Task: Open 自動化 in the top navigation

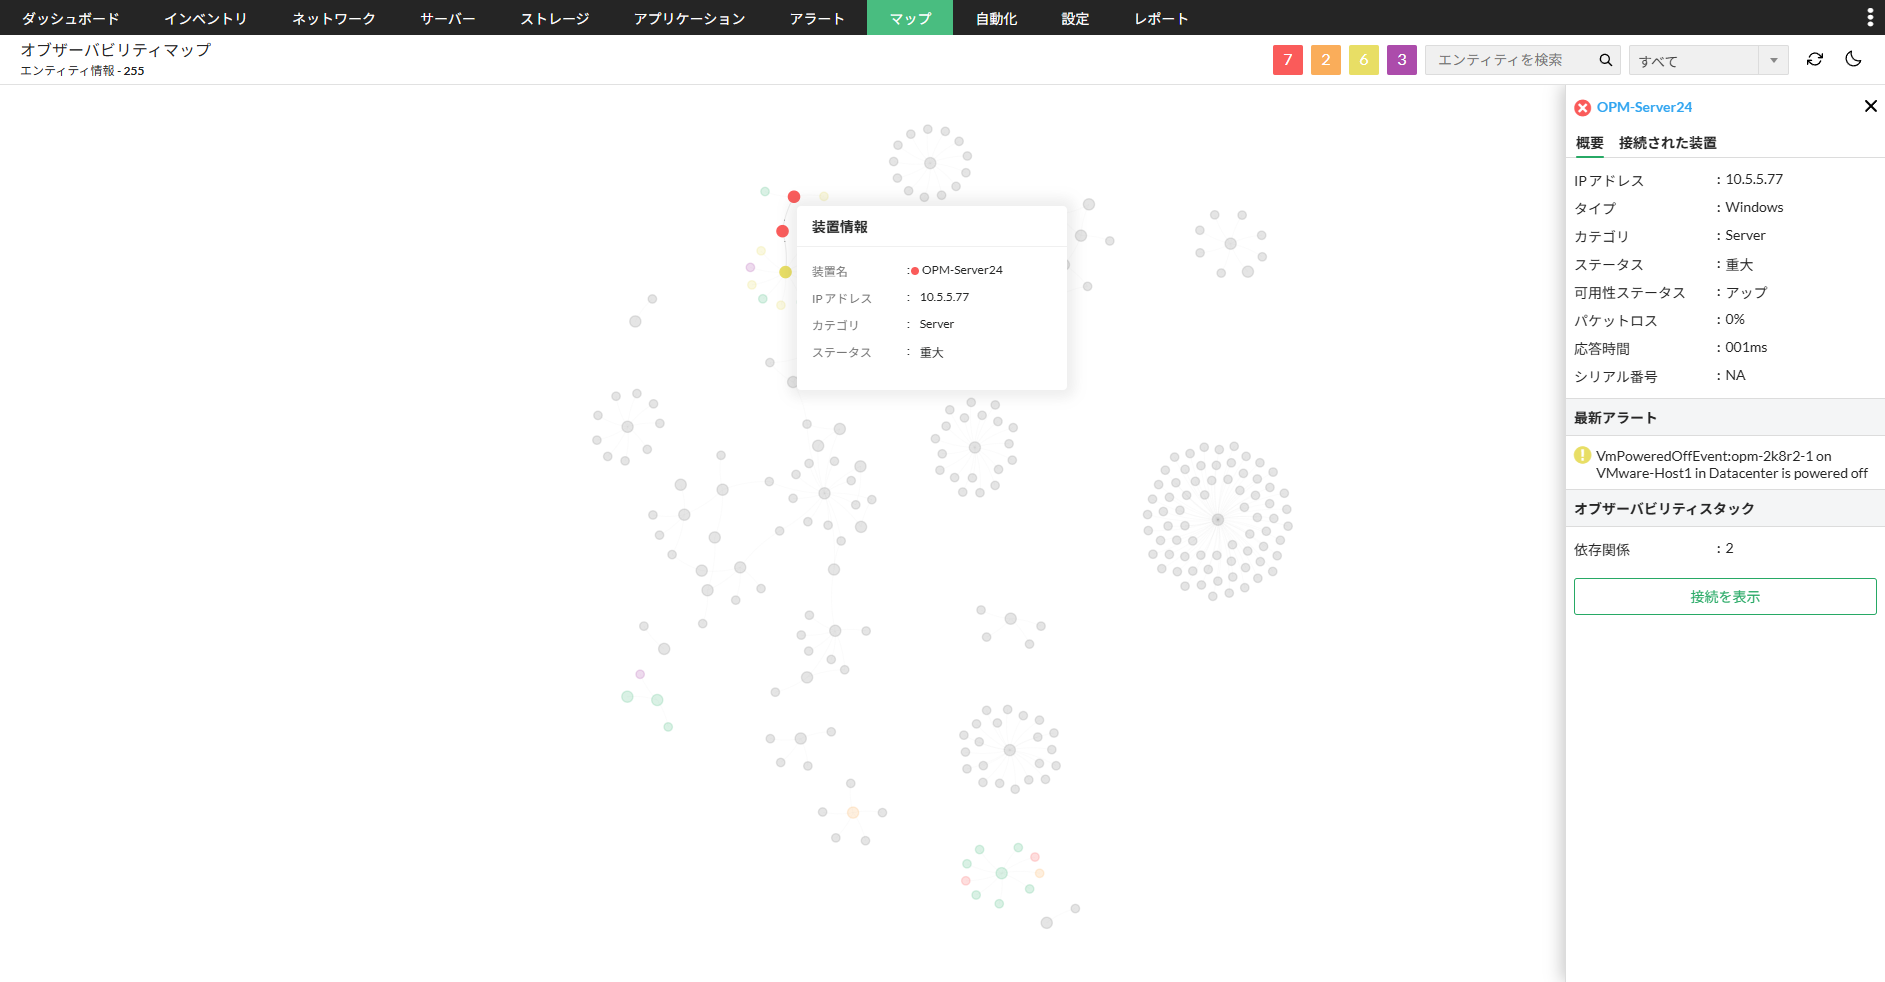Action: coord(996,18)
